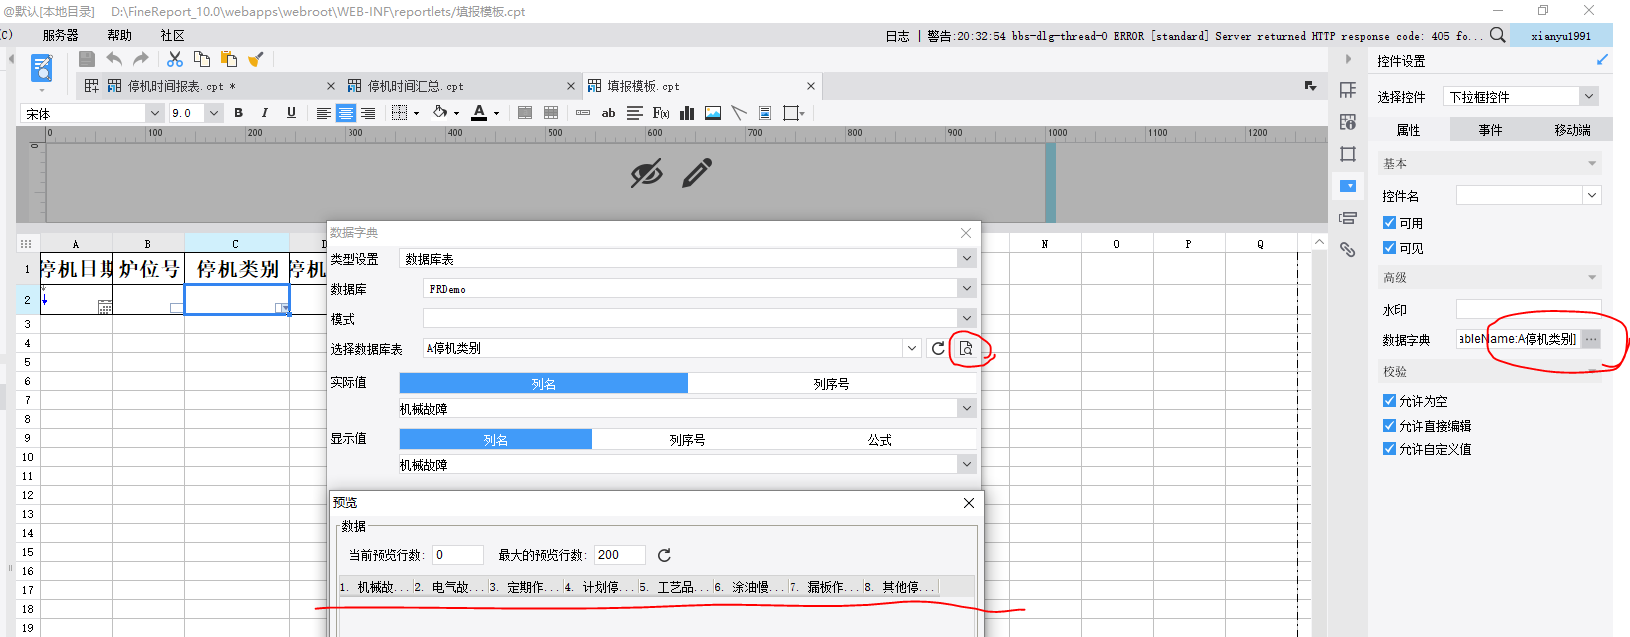Open 数据字典 ellipsis button
The width and height of the screenshot is (1630, 637).
1591,339
